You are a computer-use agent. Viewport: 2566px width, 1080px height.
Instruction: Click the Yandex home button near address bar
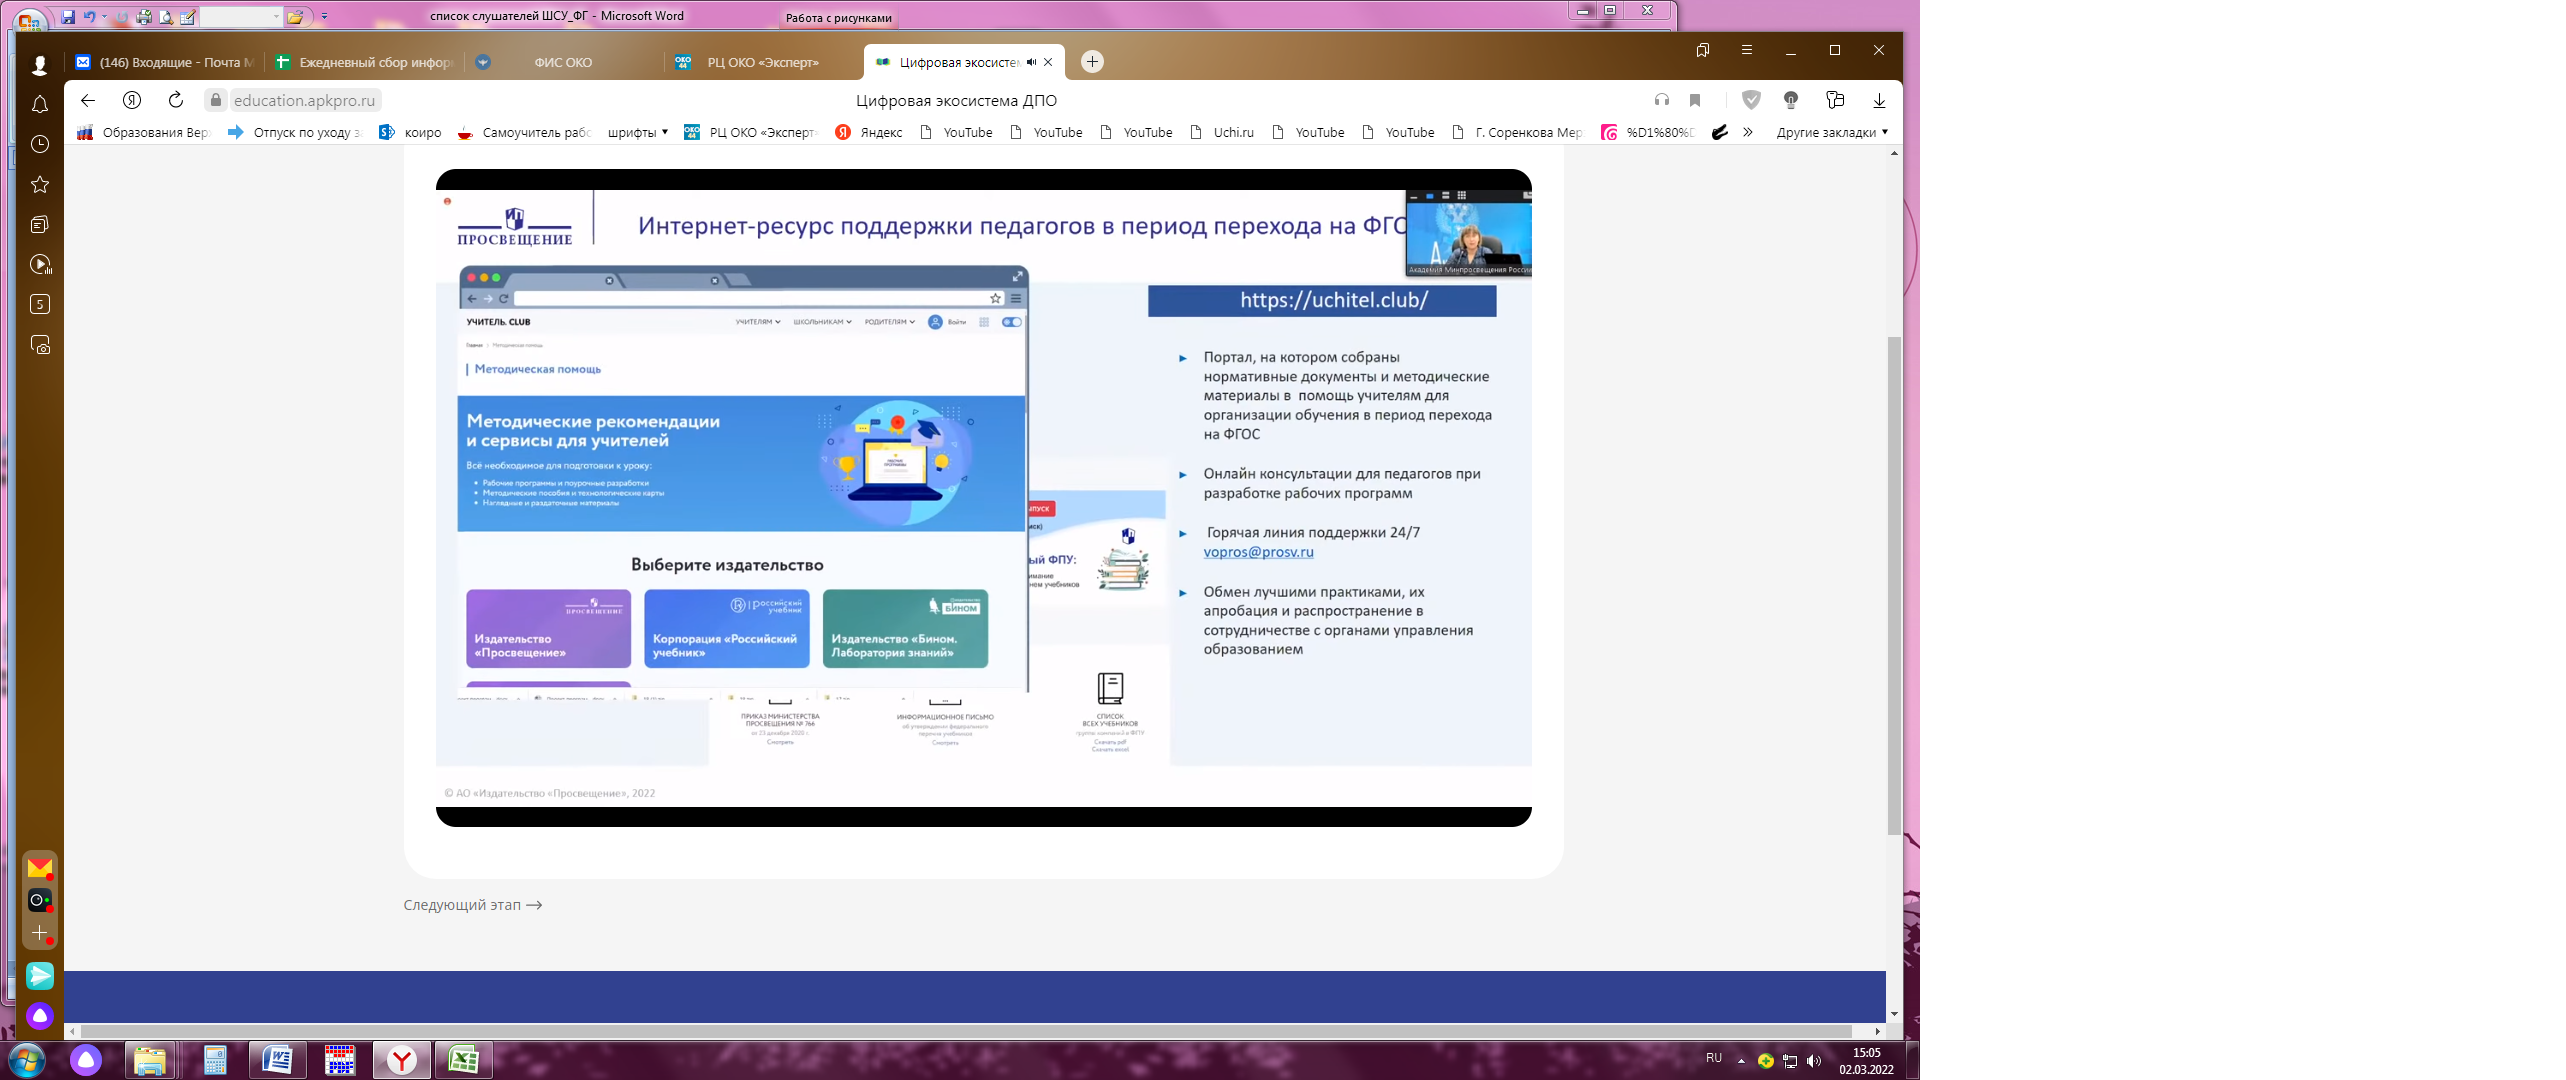point(132,100)
